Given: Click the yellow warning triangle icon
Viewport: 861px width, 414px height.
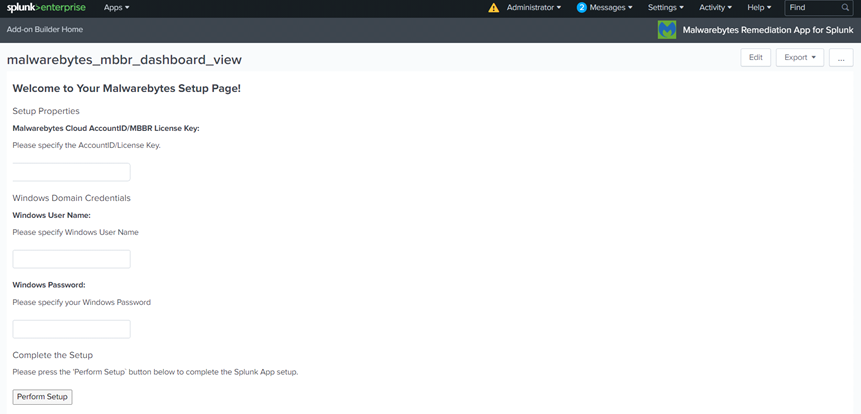Looking at the screenshot, I should (x=494, y=8).
